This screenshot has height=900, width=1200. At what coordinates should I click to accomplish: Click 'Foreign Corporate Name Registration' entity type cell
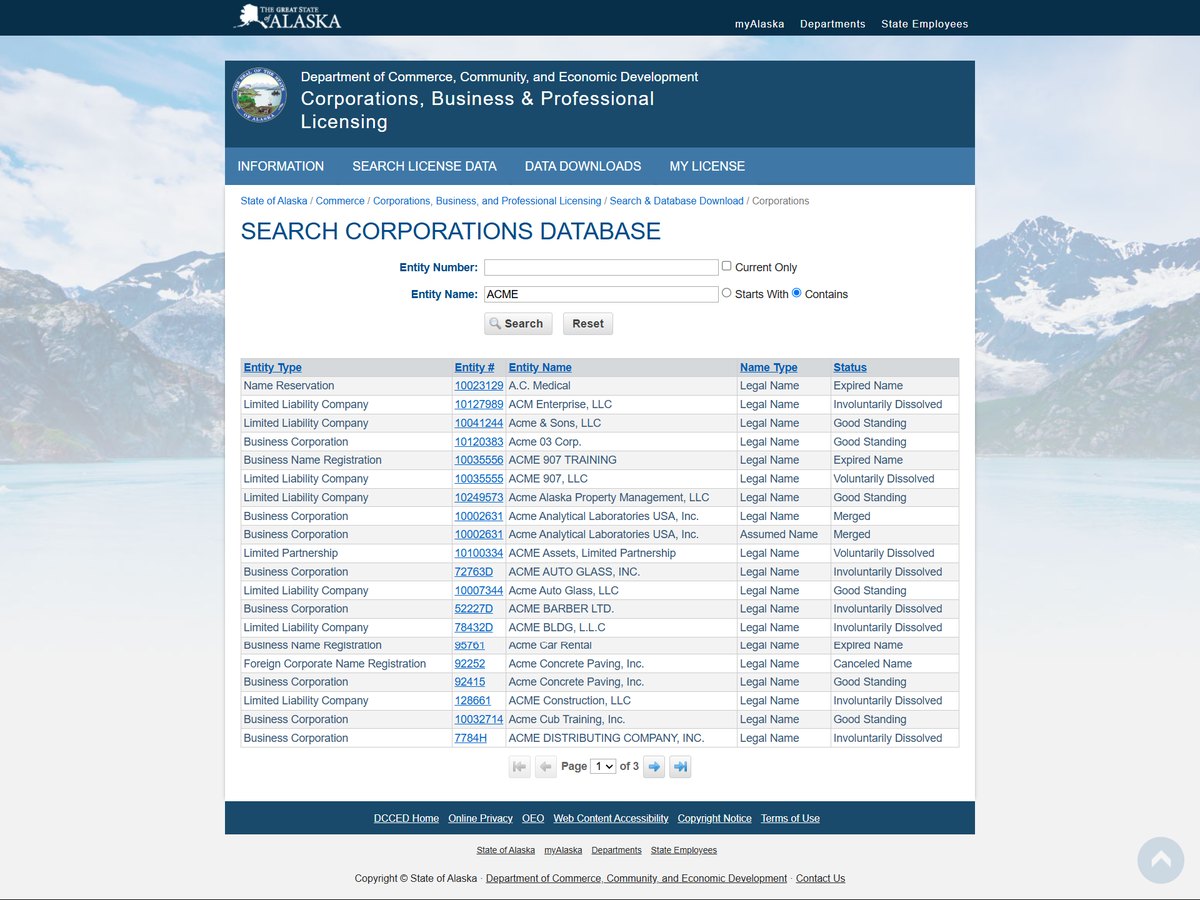coord(335,664)
